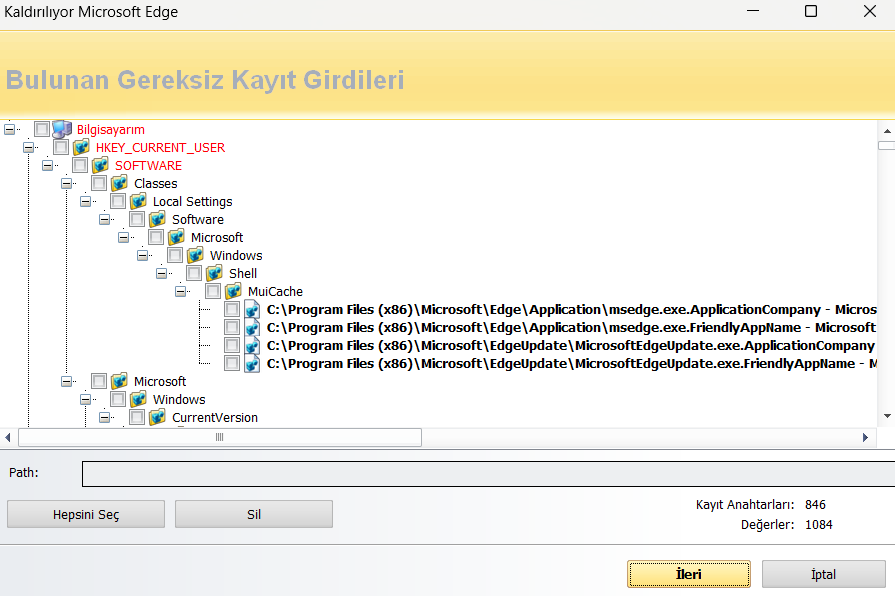Tick the Classes key checkbox
895x596 pixels.
click(x=99, y=183)
